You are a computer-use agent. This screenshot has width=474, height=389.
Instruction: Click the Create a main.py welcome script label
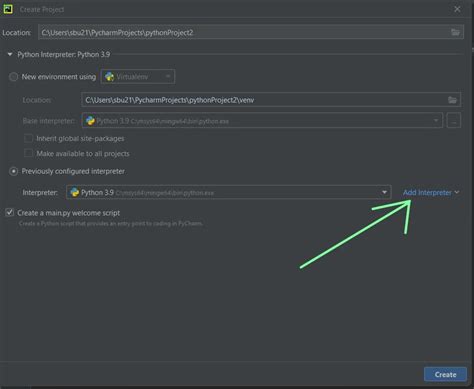[69, 213]
